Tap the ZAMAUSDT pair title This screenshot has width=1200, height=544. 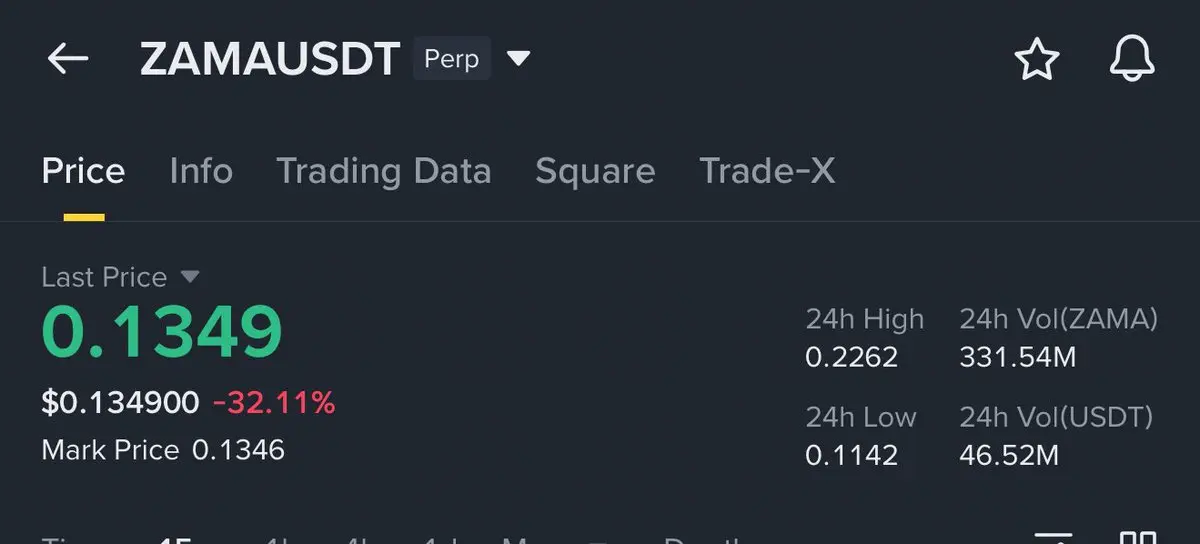pyautogui.click(x=270, y=60)
